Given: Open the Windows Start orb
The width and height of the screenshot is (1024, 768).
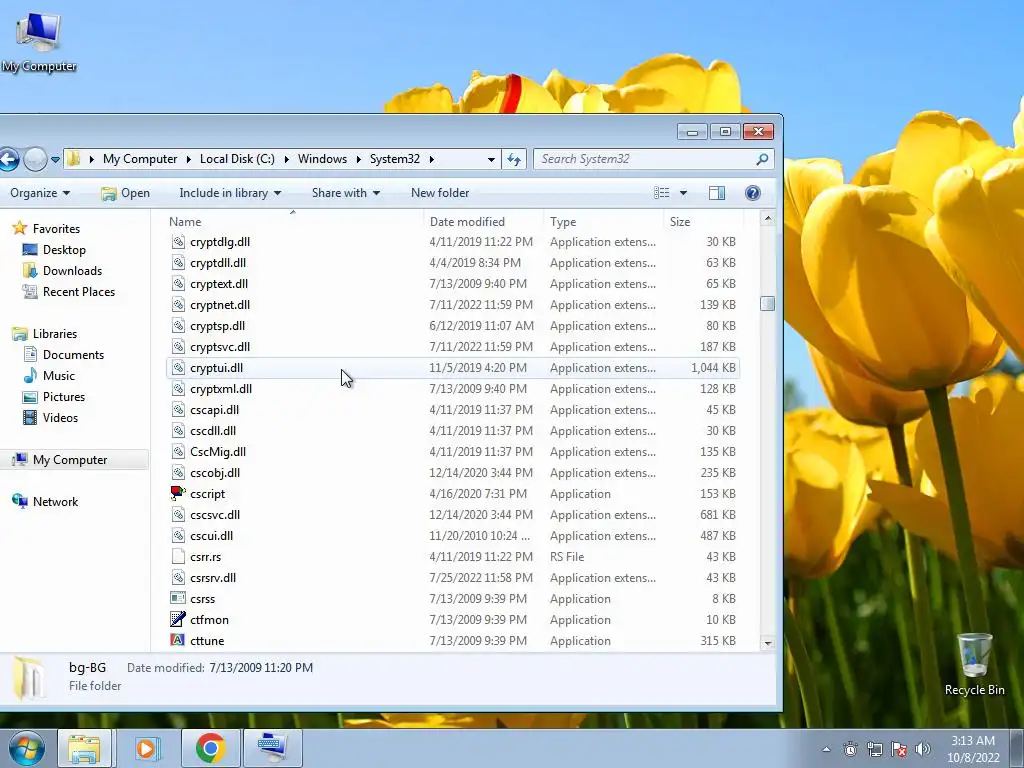Looking at the screenshot, I should pyautogui.click(x=26, y=748).
